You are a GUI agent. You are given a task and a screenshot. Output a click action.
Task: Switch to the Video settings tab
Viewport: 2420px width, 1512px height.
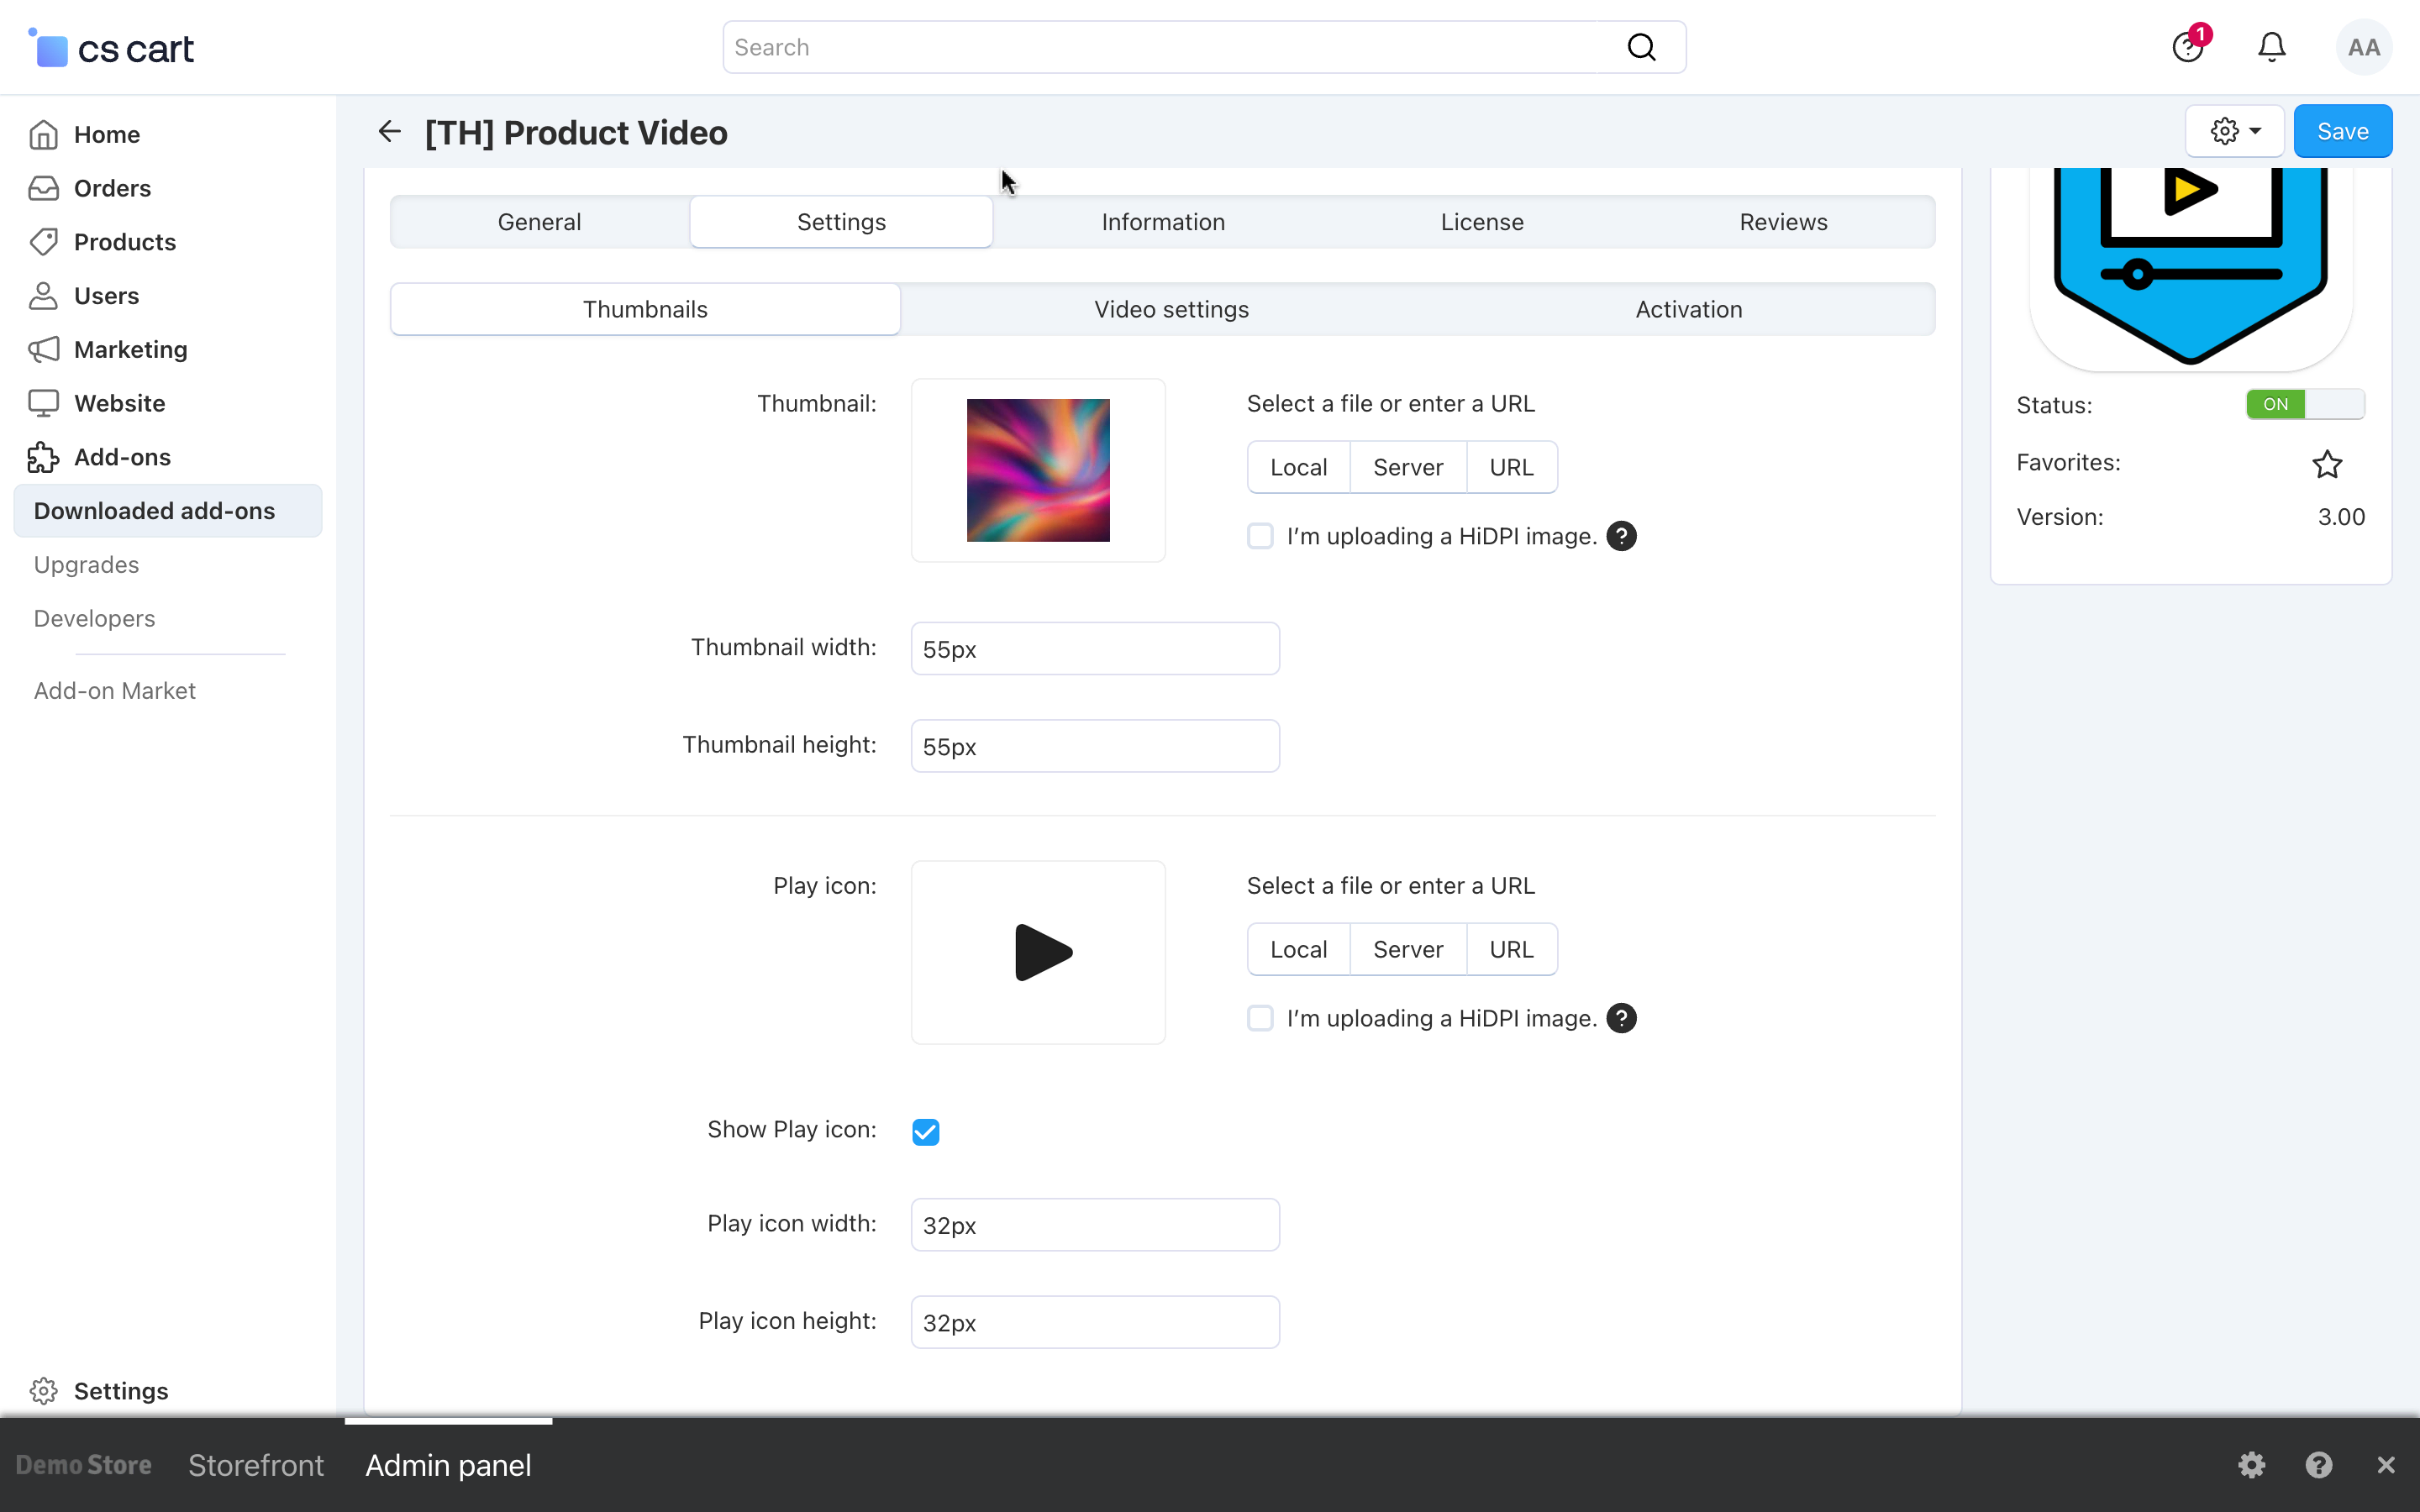tap(1171, 309)
